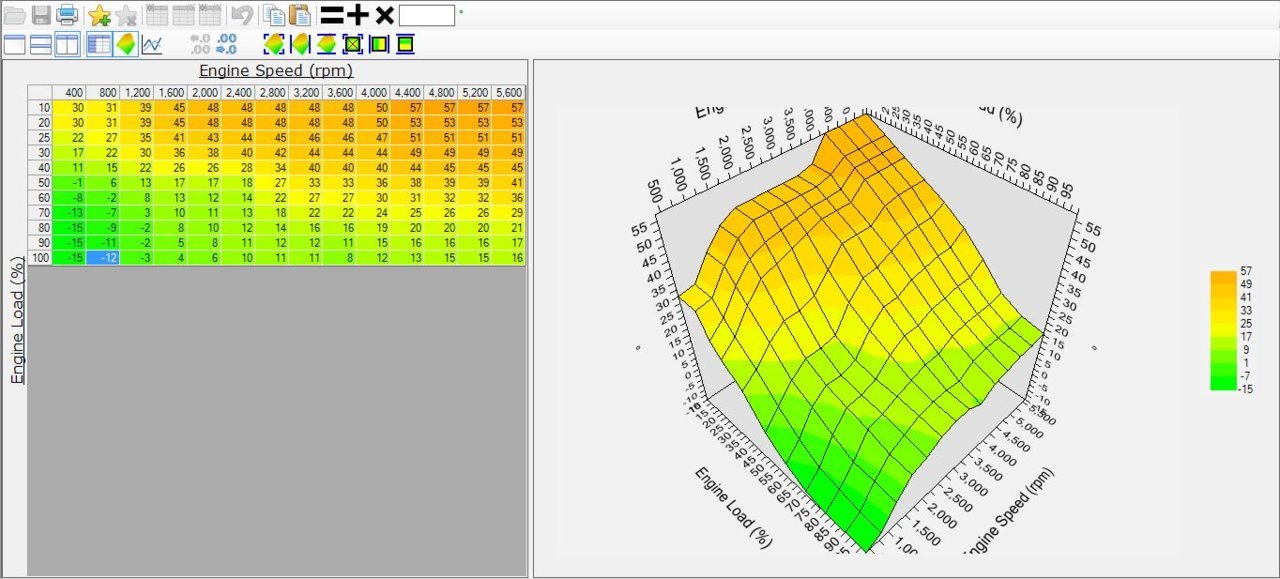Click the Engine Speed (rpm) axis title
Viewport: 1280px width, 579px height.
276,71
